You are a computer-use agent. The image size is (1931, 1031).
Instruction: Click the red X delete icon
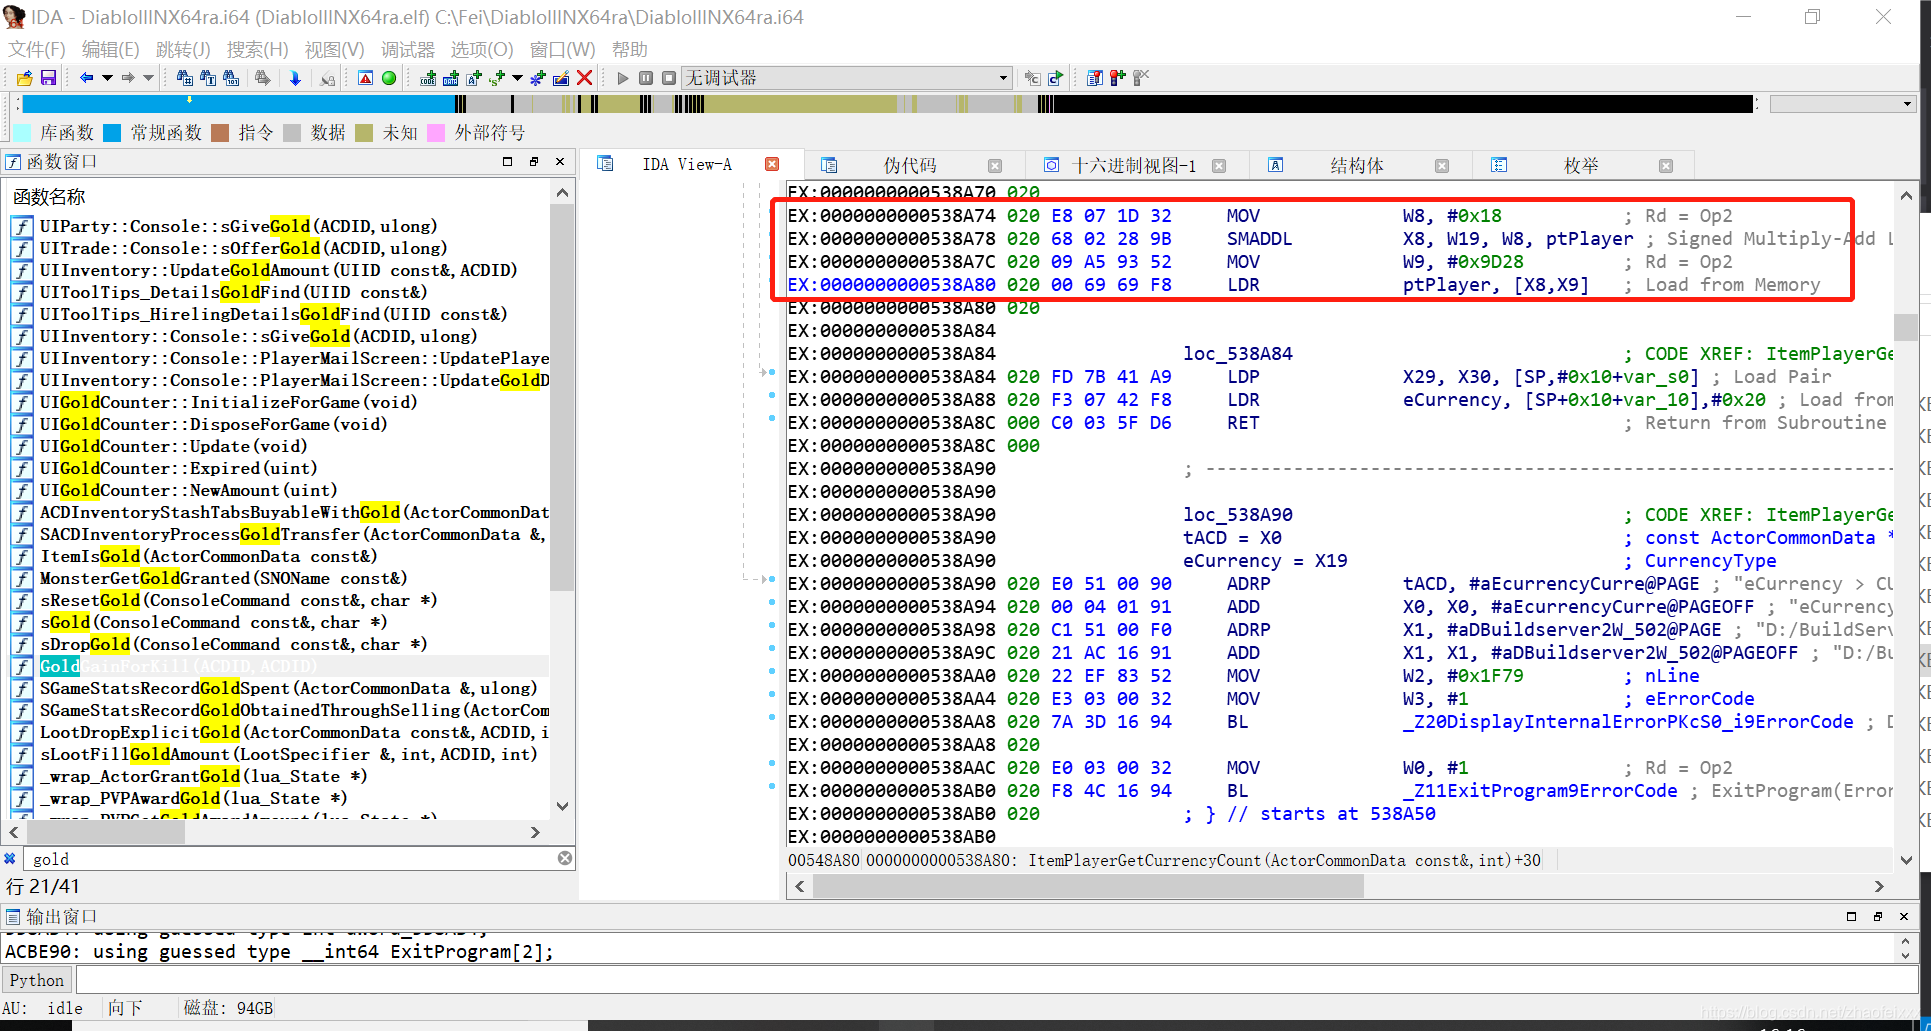(584, 78)
